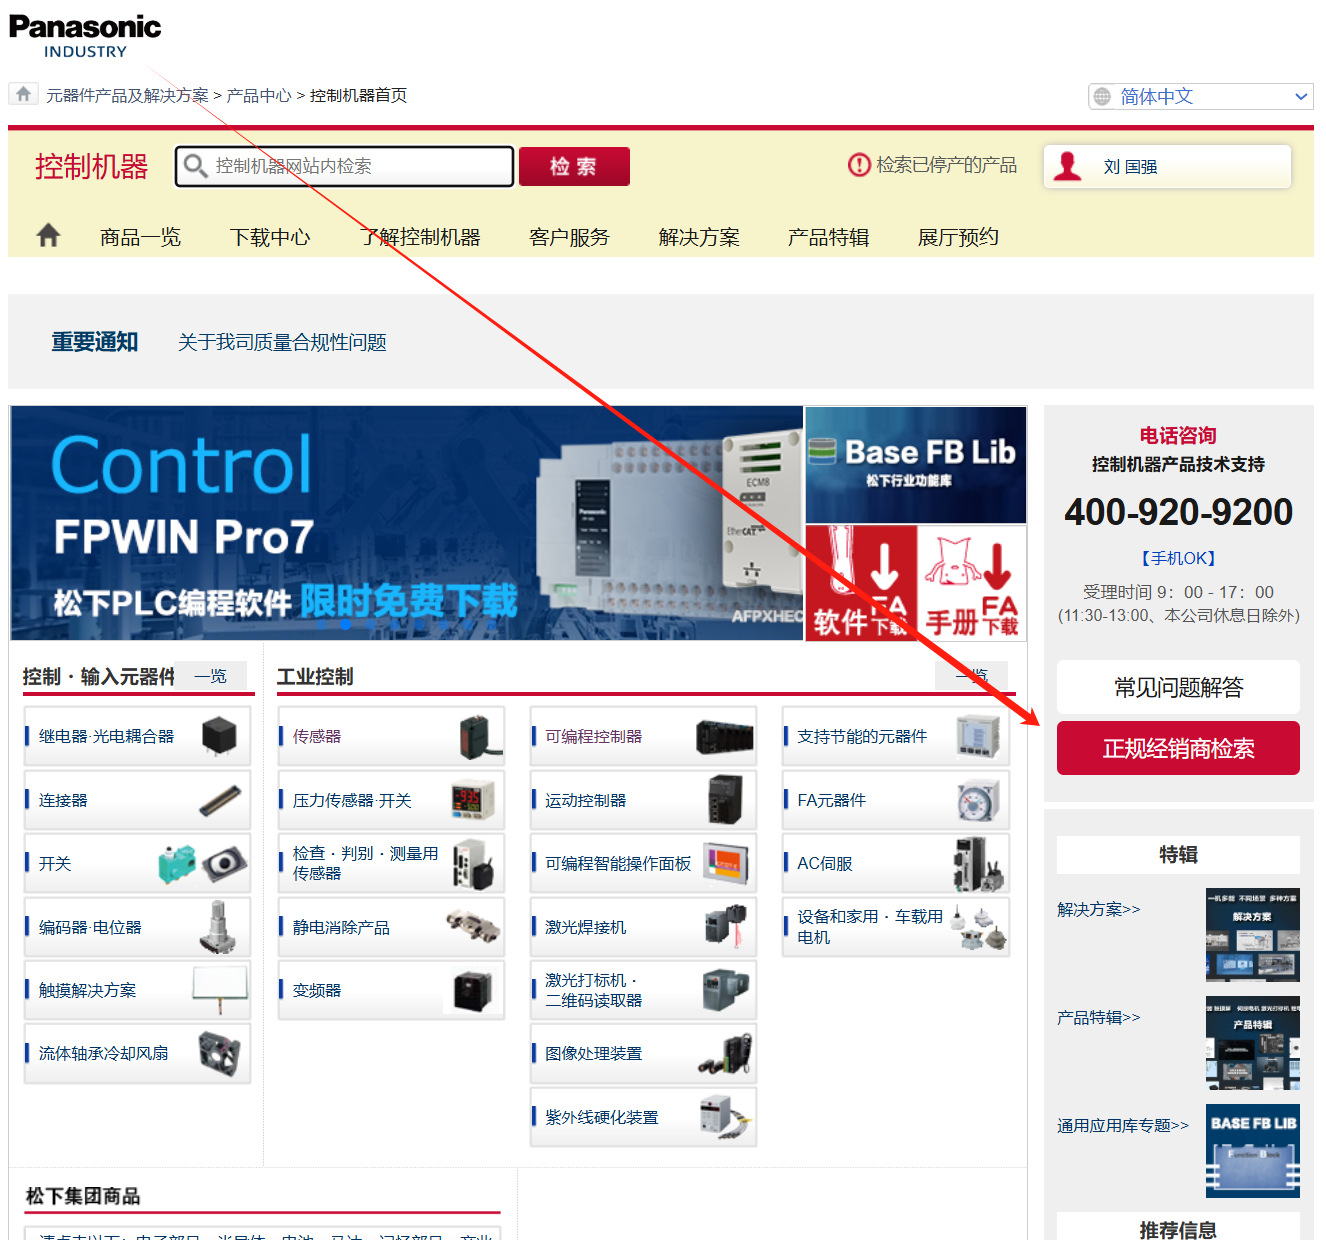Viewport: 1326px width, 1240px height.
Task: Click the 触摸解决方案 panel image
Action: [220, 990]
